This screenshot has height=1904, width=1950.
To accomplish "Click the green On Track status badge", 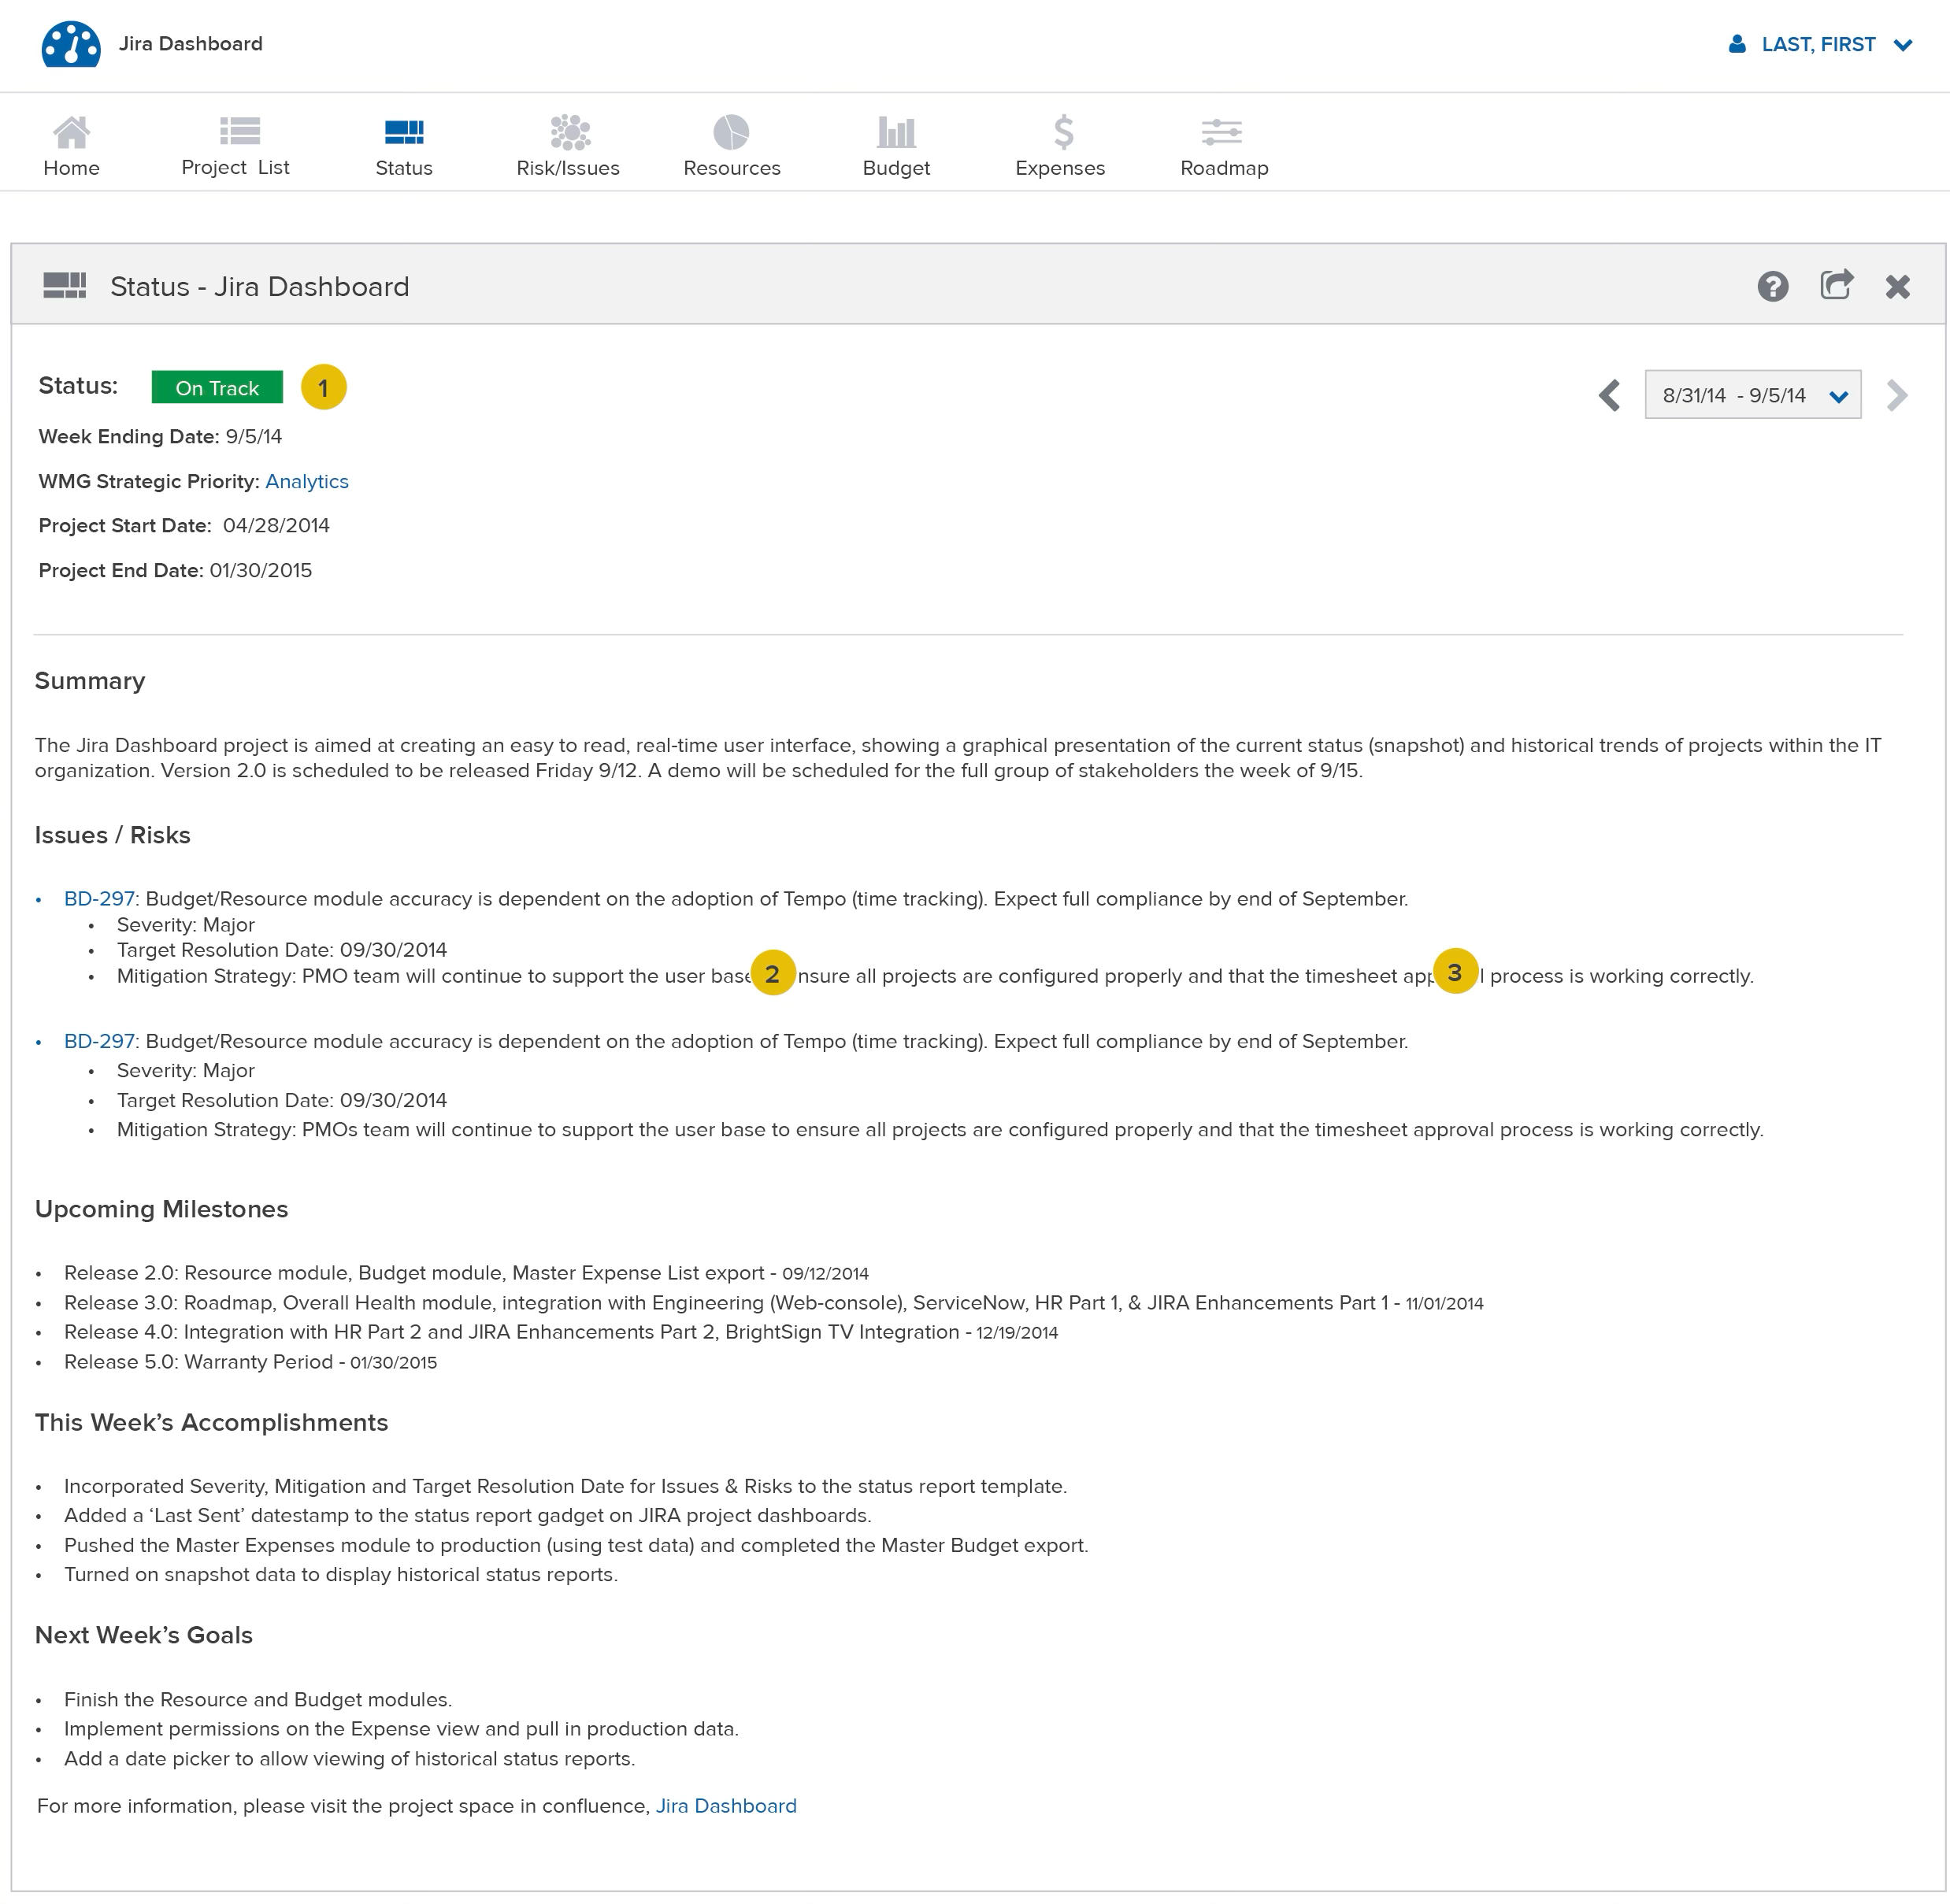I will click(217, 388).
